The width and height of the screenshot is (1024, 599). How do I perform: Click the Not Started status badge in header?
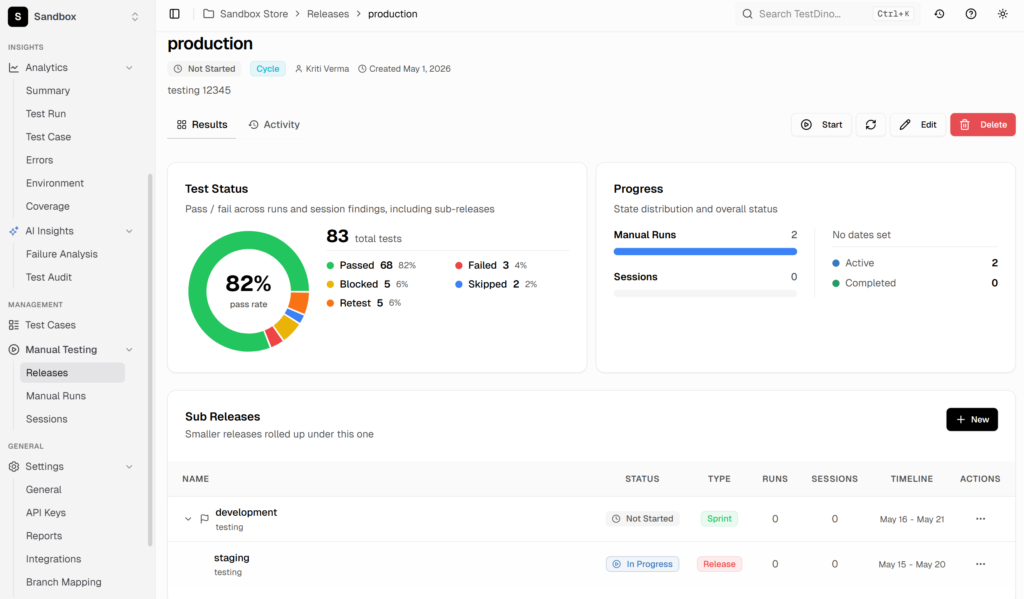204,69
